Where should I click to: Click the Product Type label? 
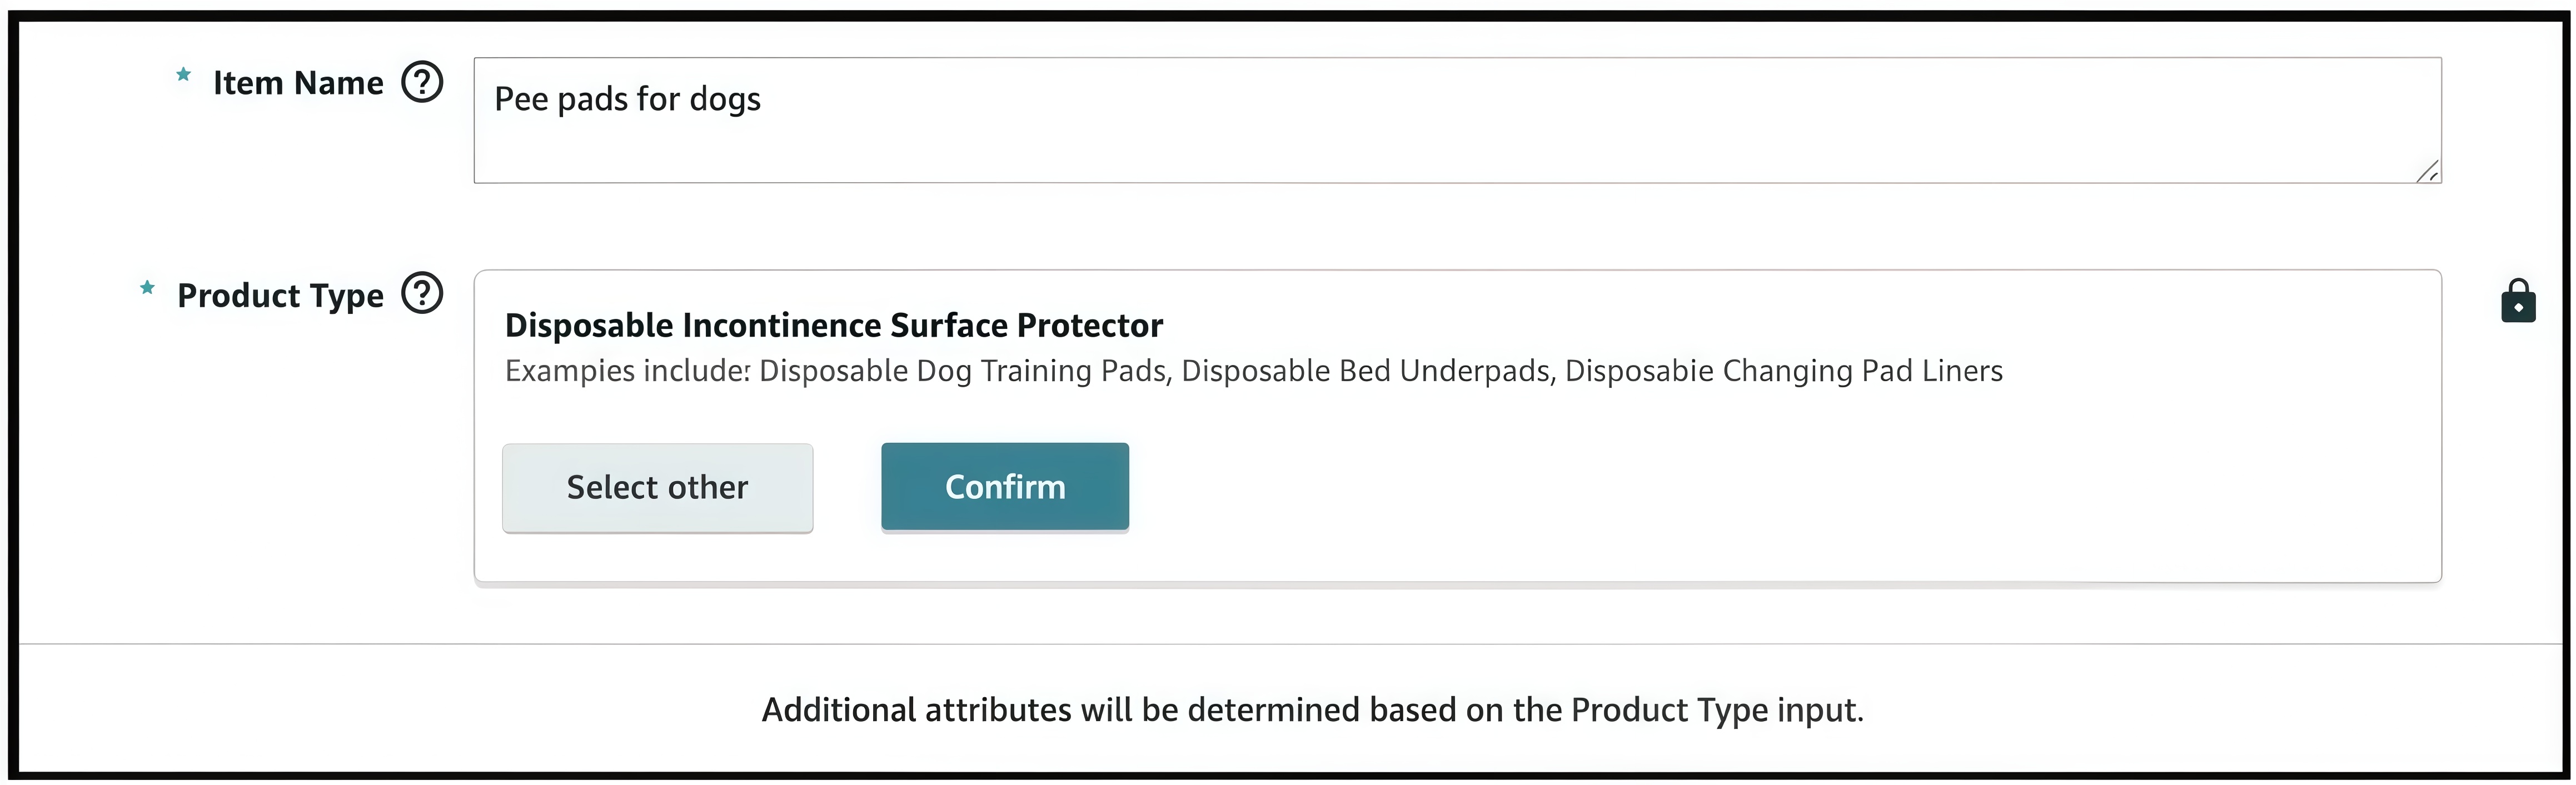coord(280,296)
